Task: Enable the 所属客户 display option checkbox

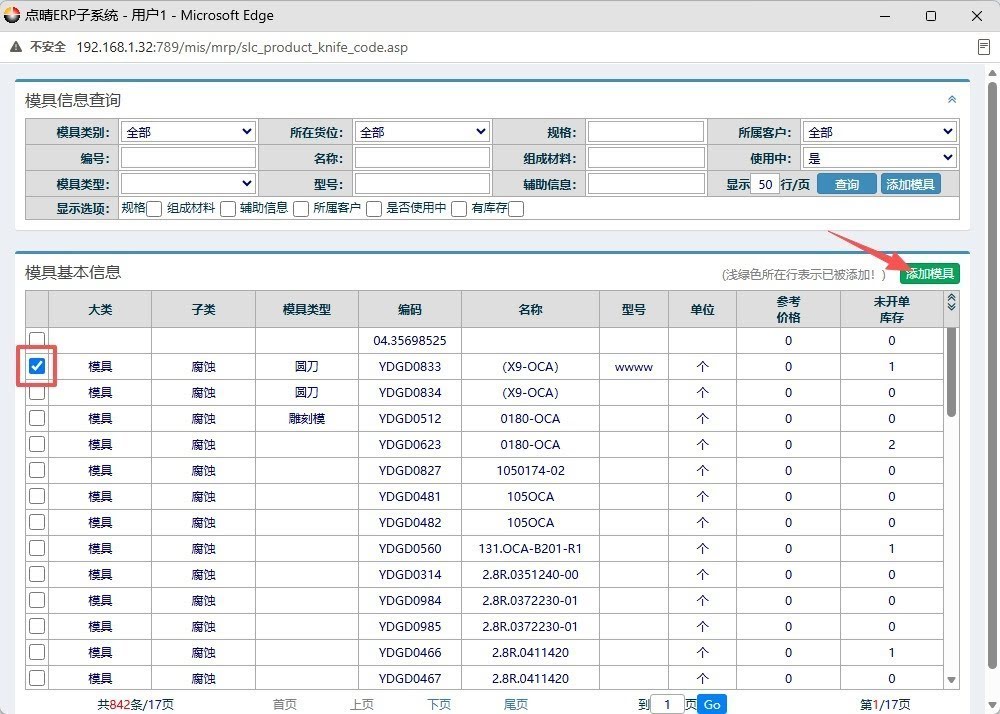Action: tap(374, 209)
